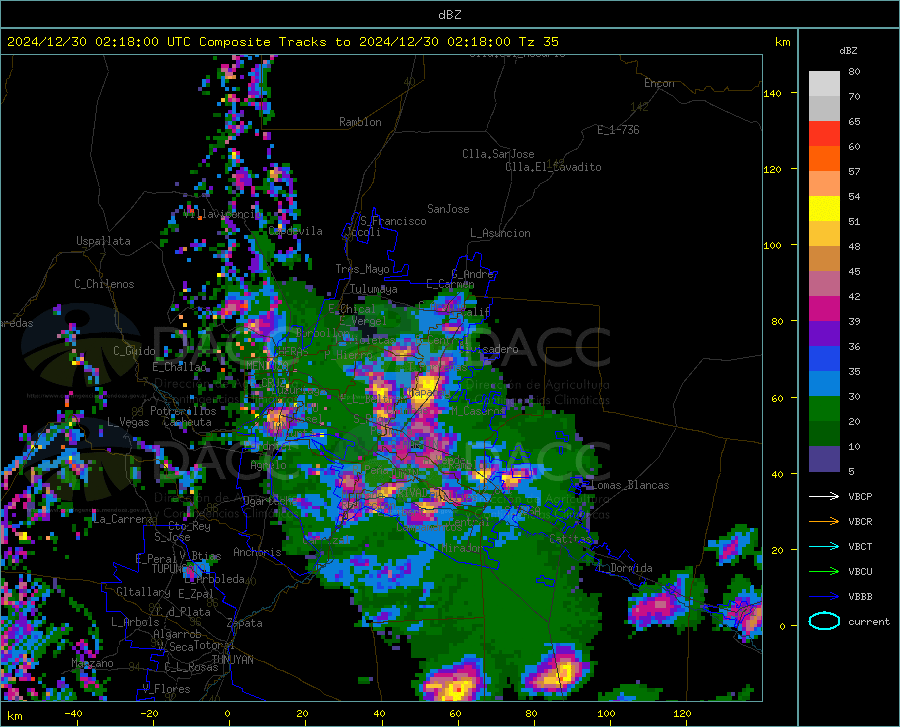
Task: Click the 65 dBZ red color swatch
Action: click(x=824, y=134)
